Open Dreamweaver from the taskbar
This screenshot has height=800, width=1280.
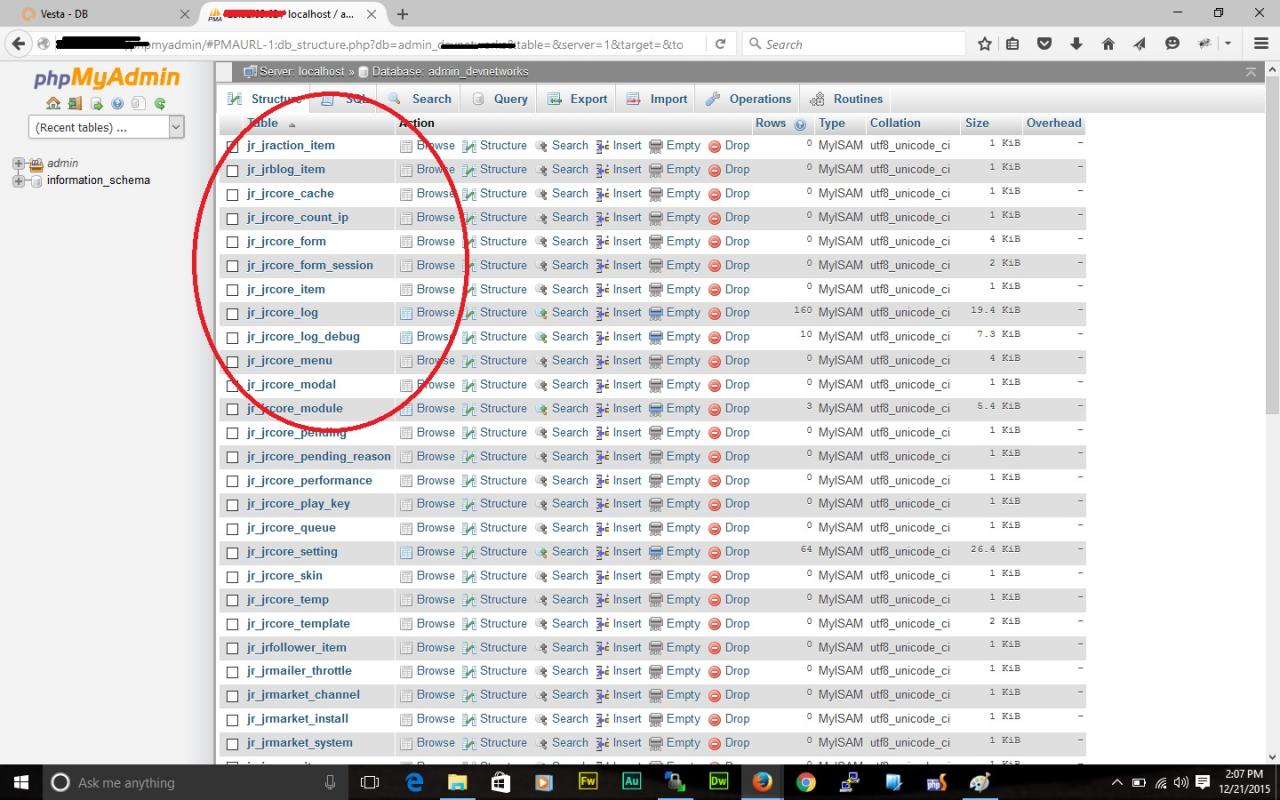pyautogui.click(x=718, y=782)
